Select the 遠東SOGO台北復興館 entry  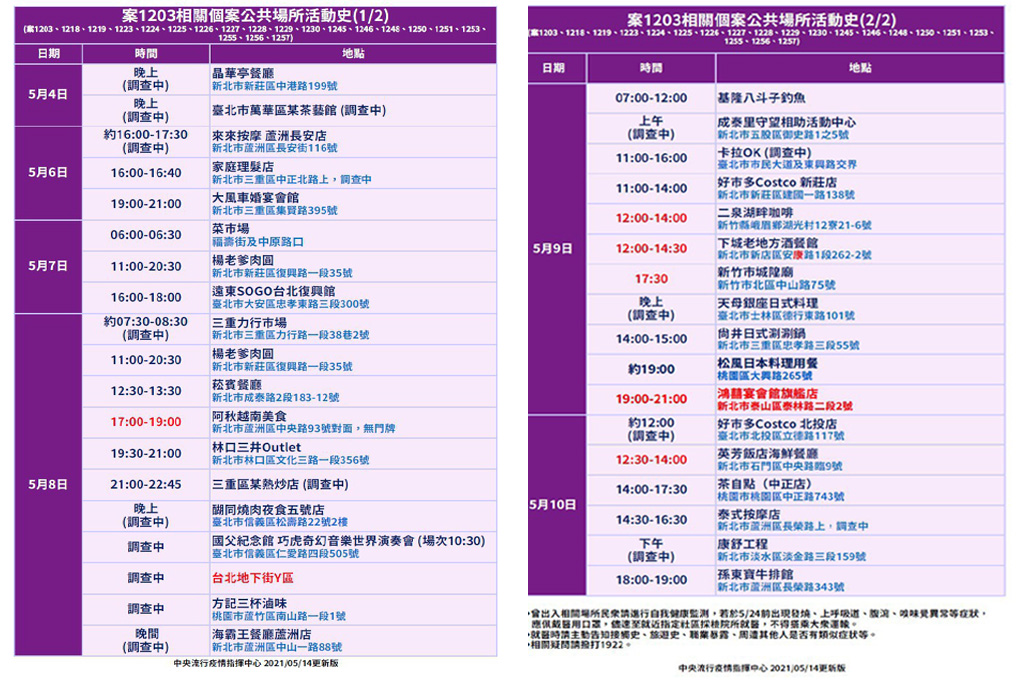[280, 290]
